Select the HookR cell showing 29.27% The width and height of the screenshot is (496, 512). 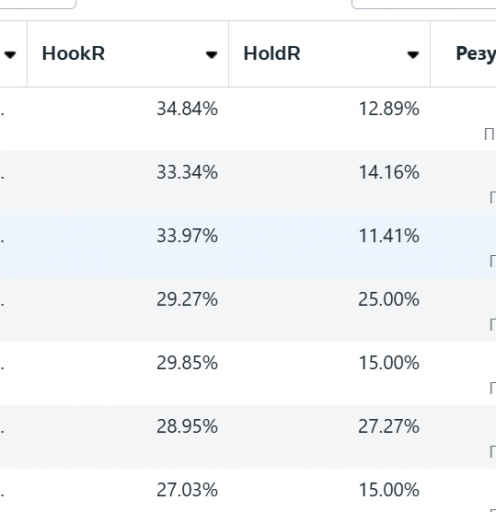[187, 299]
